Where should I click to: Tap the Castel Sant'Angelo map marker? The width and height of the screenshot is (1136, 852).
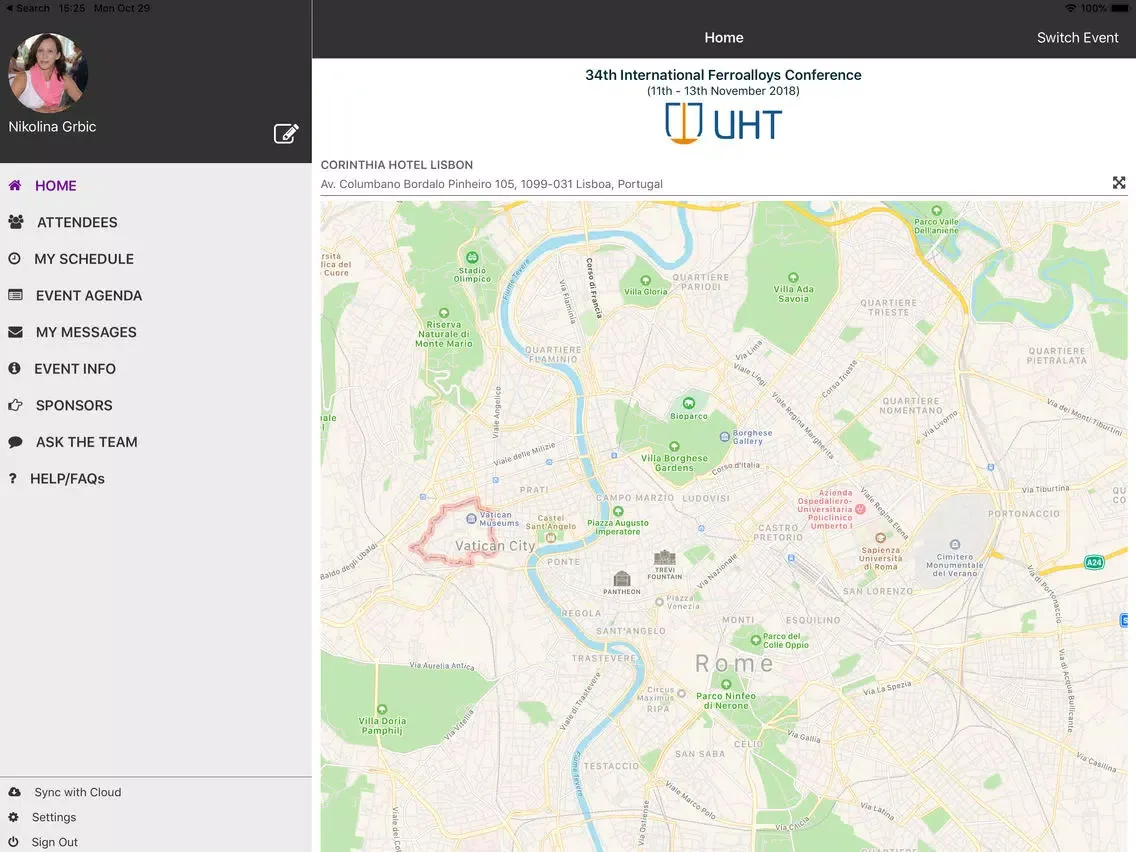551,537
